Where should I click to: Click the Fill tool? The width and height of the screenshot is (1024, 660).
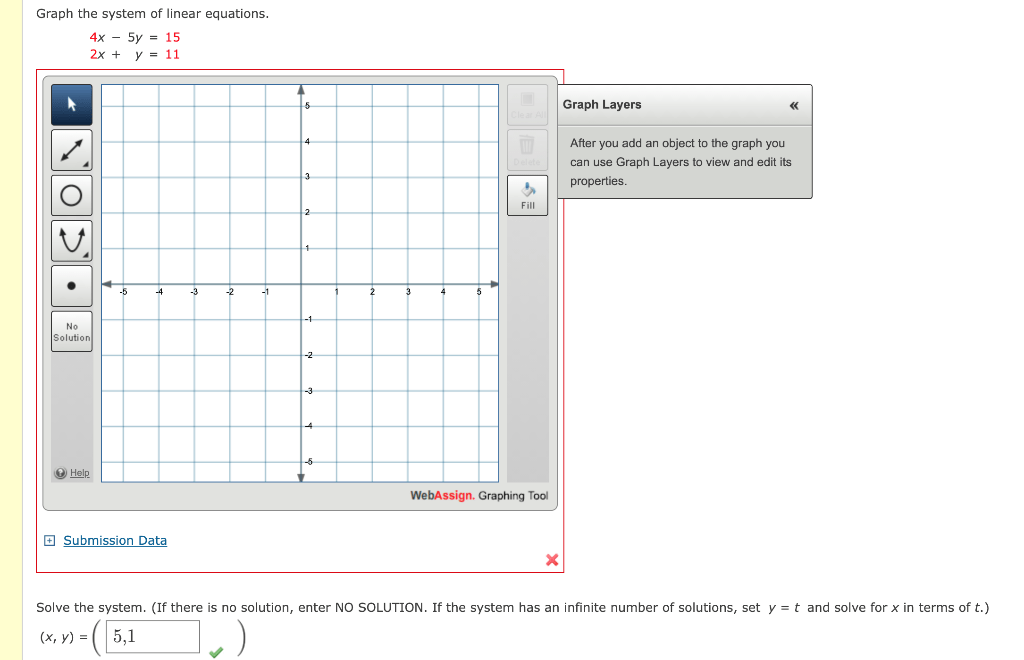[x=528, y=195]
